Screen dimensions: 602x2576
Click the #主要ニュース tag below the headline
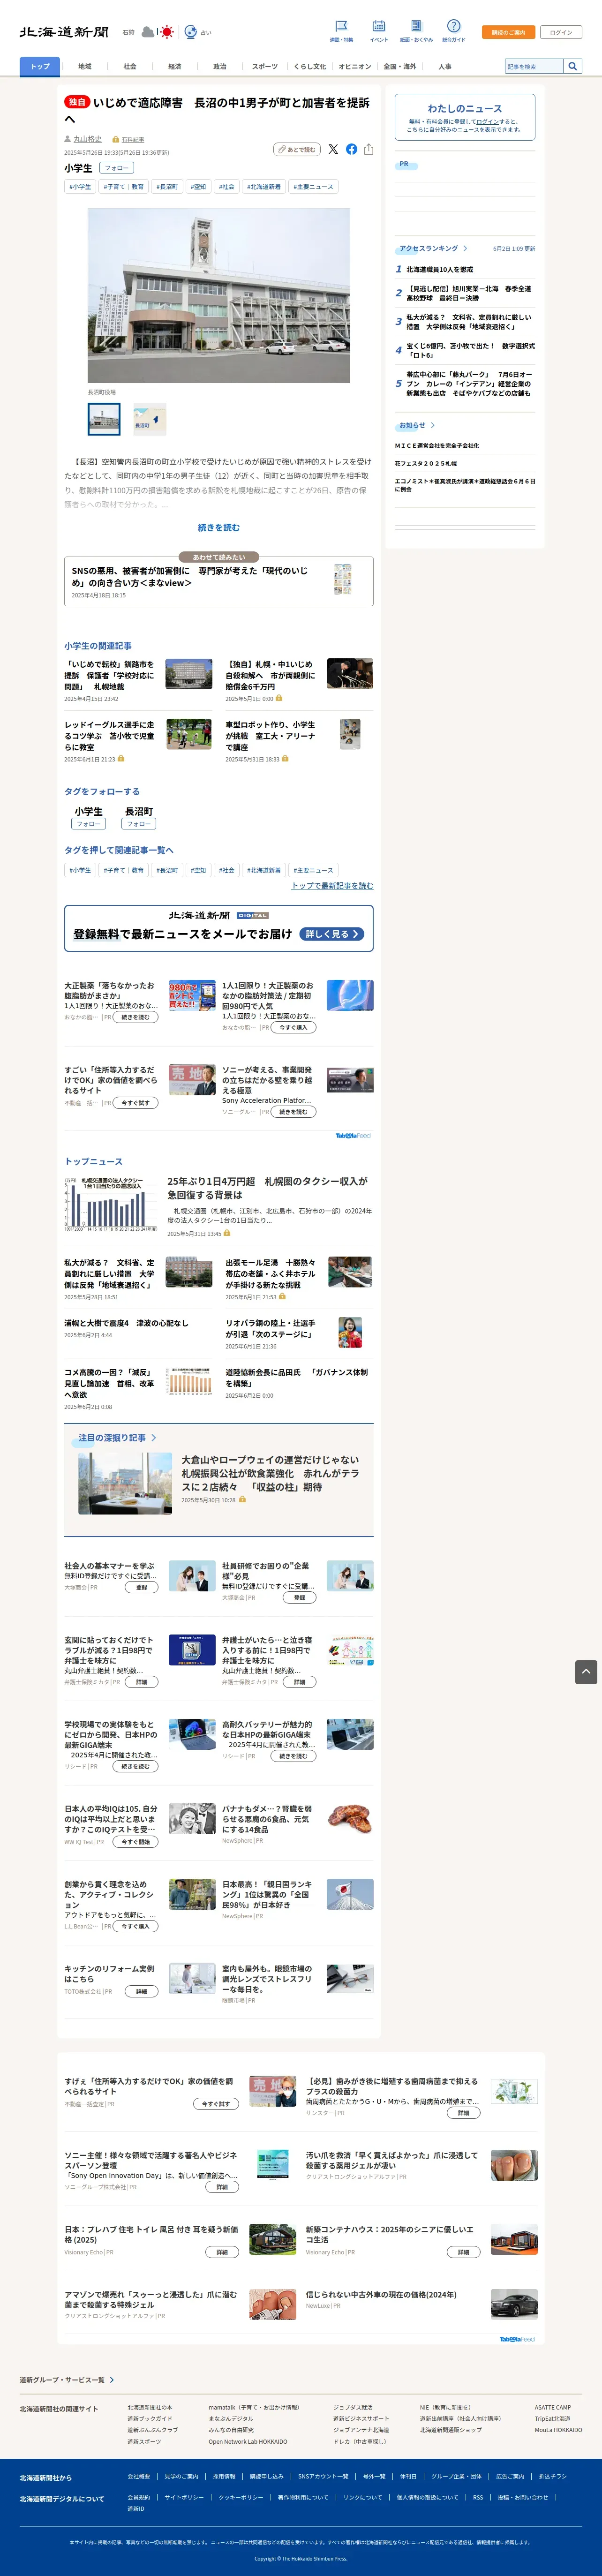[x=314, y=187]
